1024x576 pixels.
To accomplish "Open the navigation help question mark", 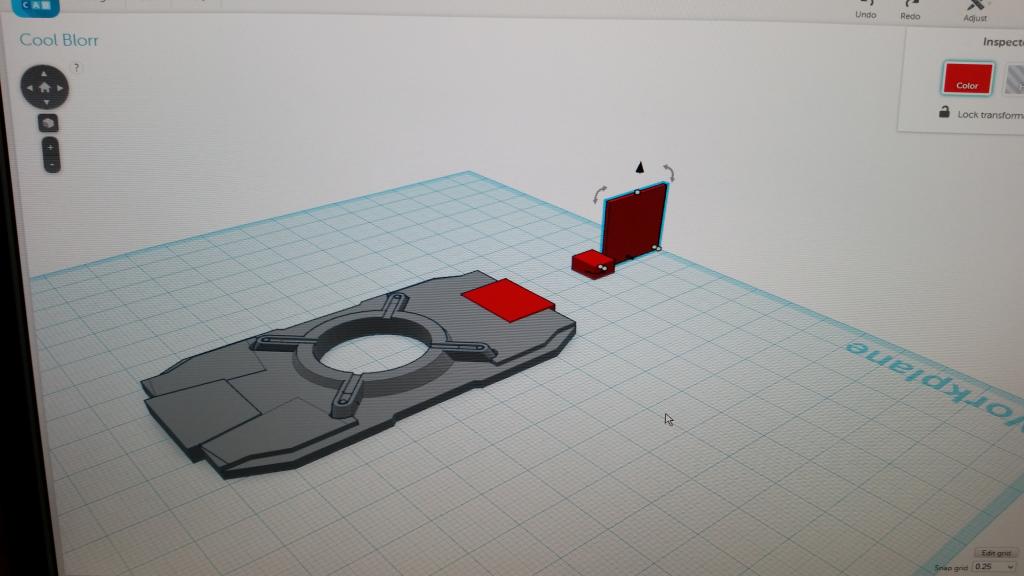I will pyautogui.click(x=76, y=67).
